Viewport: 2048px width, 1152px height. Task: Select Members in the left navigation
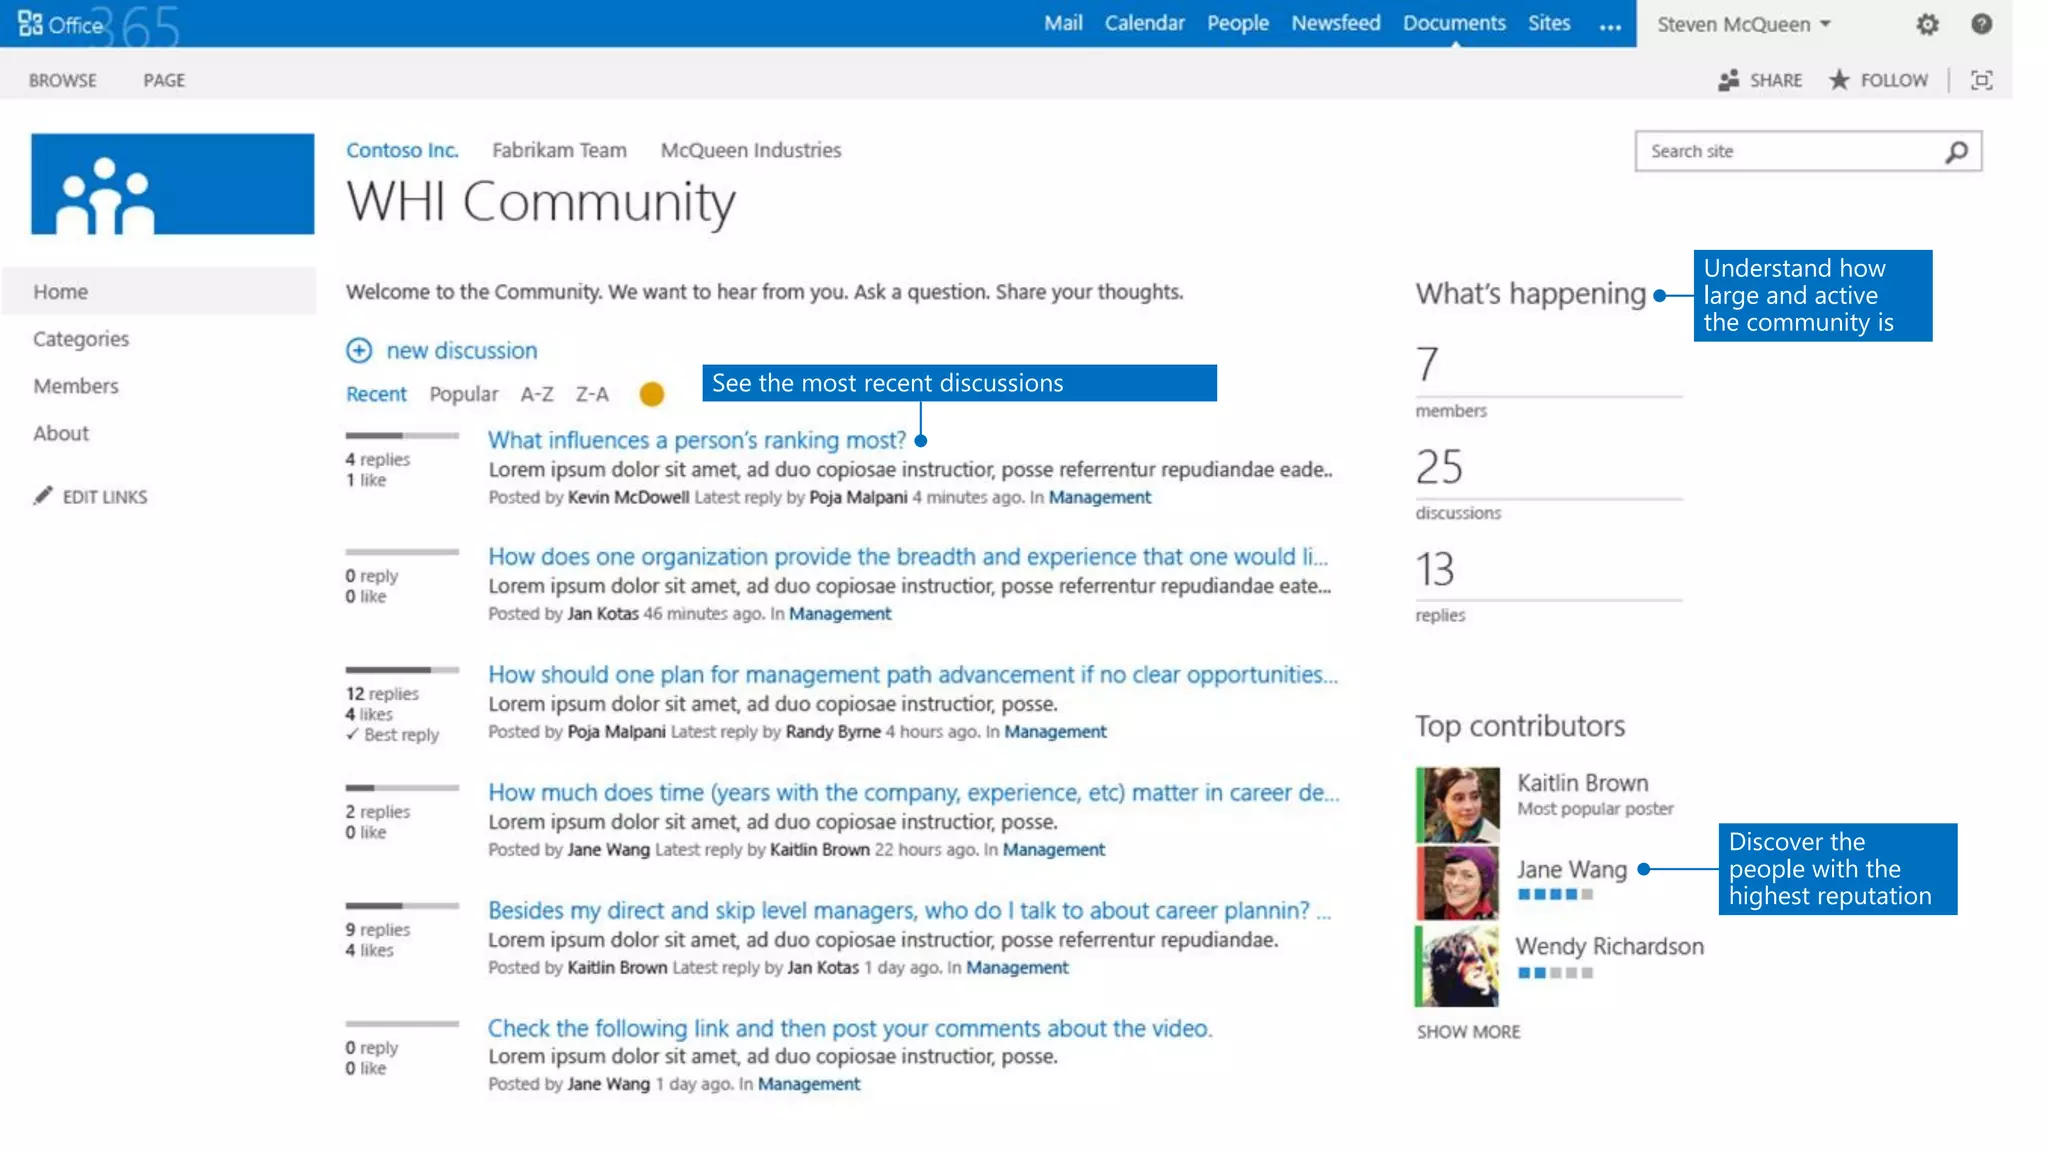click(x=75, y=386)
